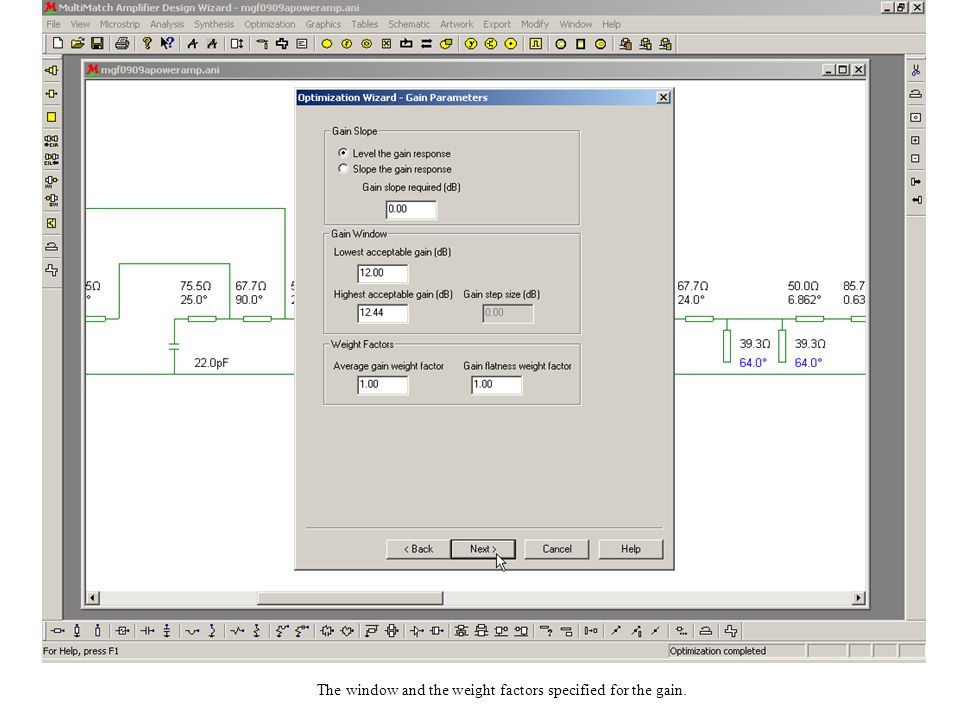Print using the printer toolbar icon
960x720 pixels.
122,43
